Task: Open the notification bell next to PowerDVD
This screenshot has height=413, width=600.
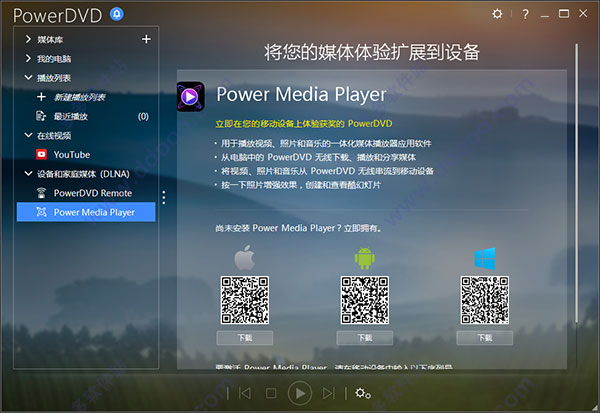Action: [x=117, y=14]
